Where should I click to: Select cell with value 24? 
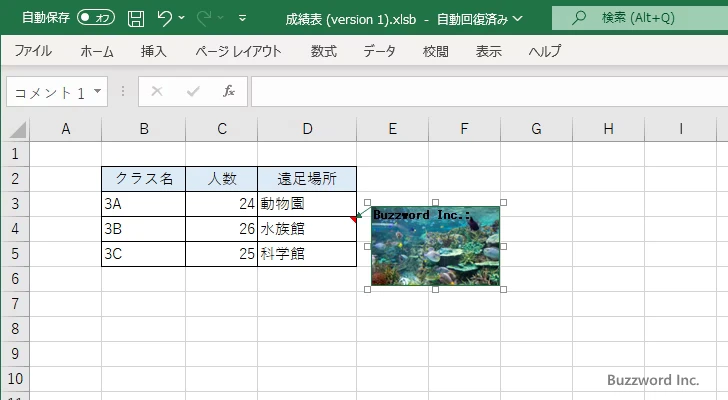pos(221,204)
